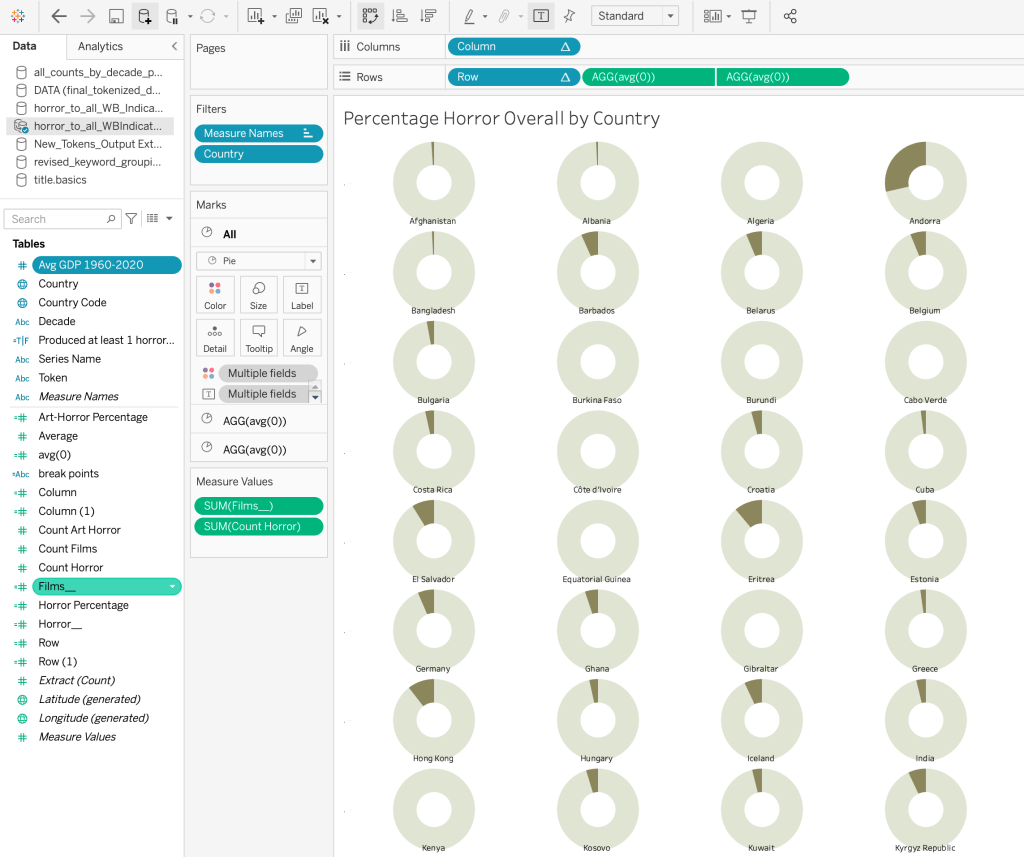1024x857 pixels.
Task: Click the filter fields funnel icon
Action: (131, 219)
